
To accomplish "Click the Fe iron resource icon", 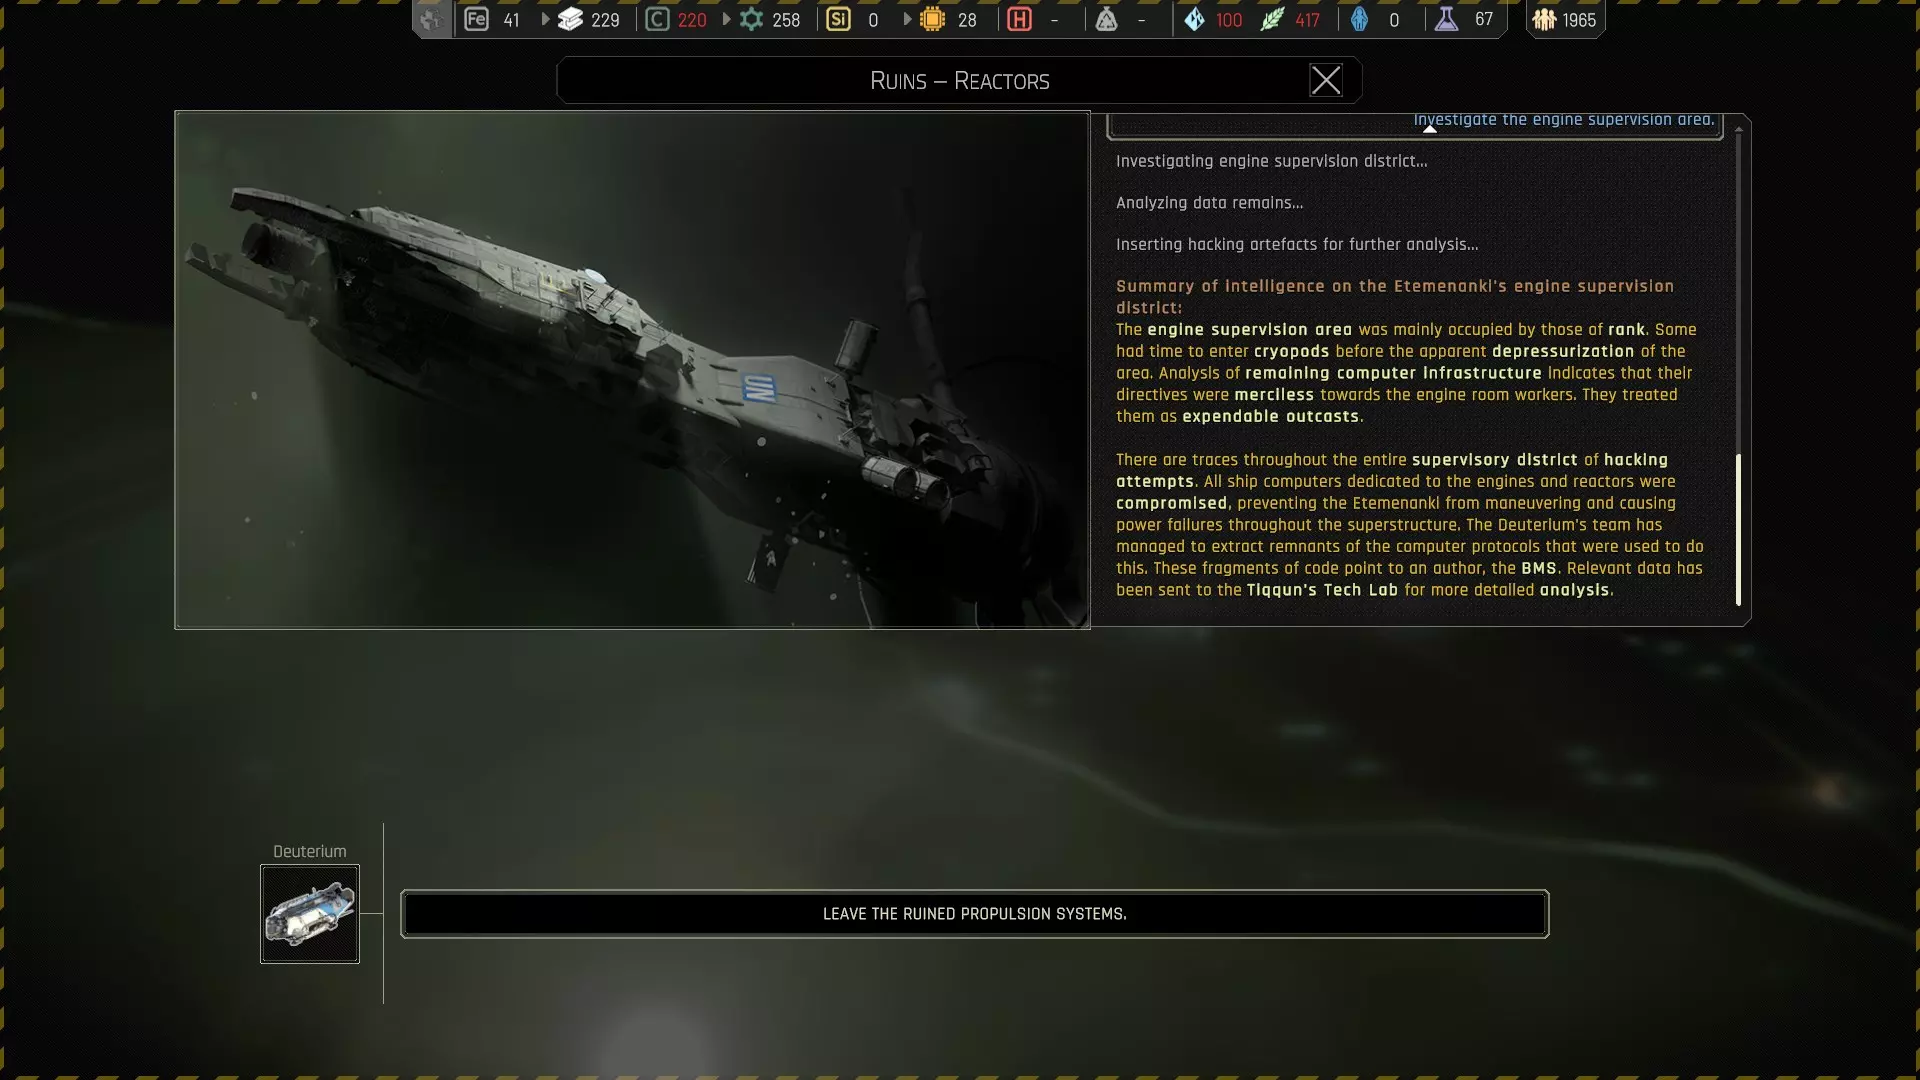I will pos(476,19).
